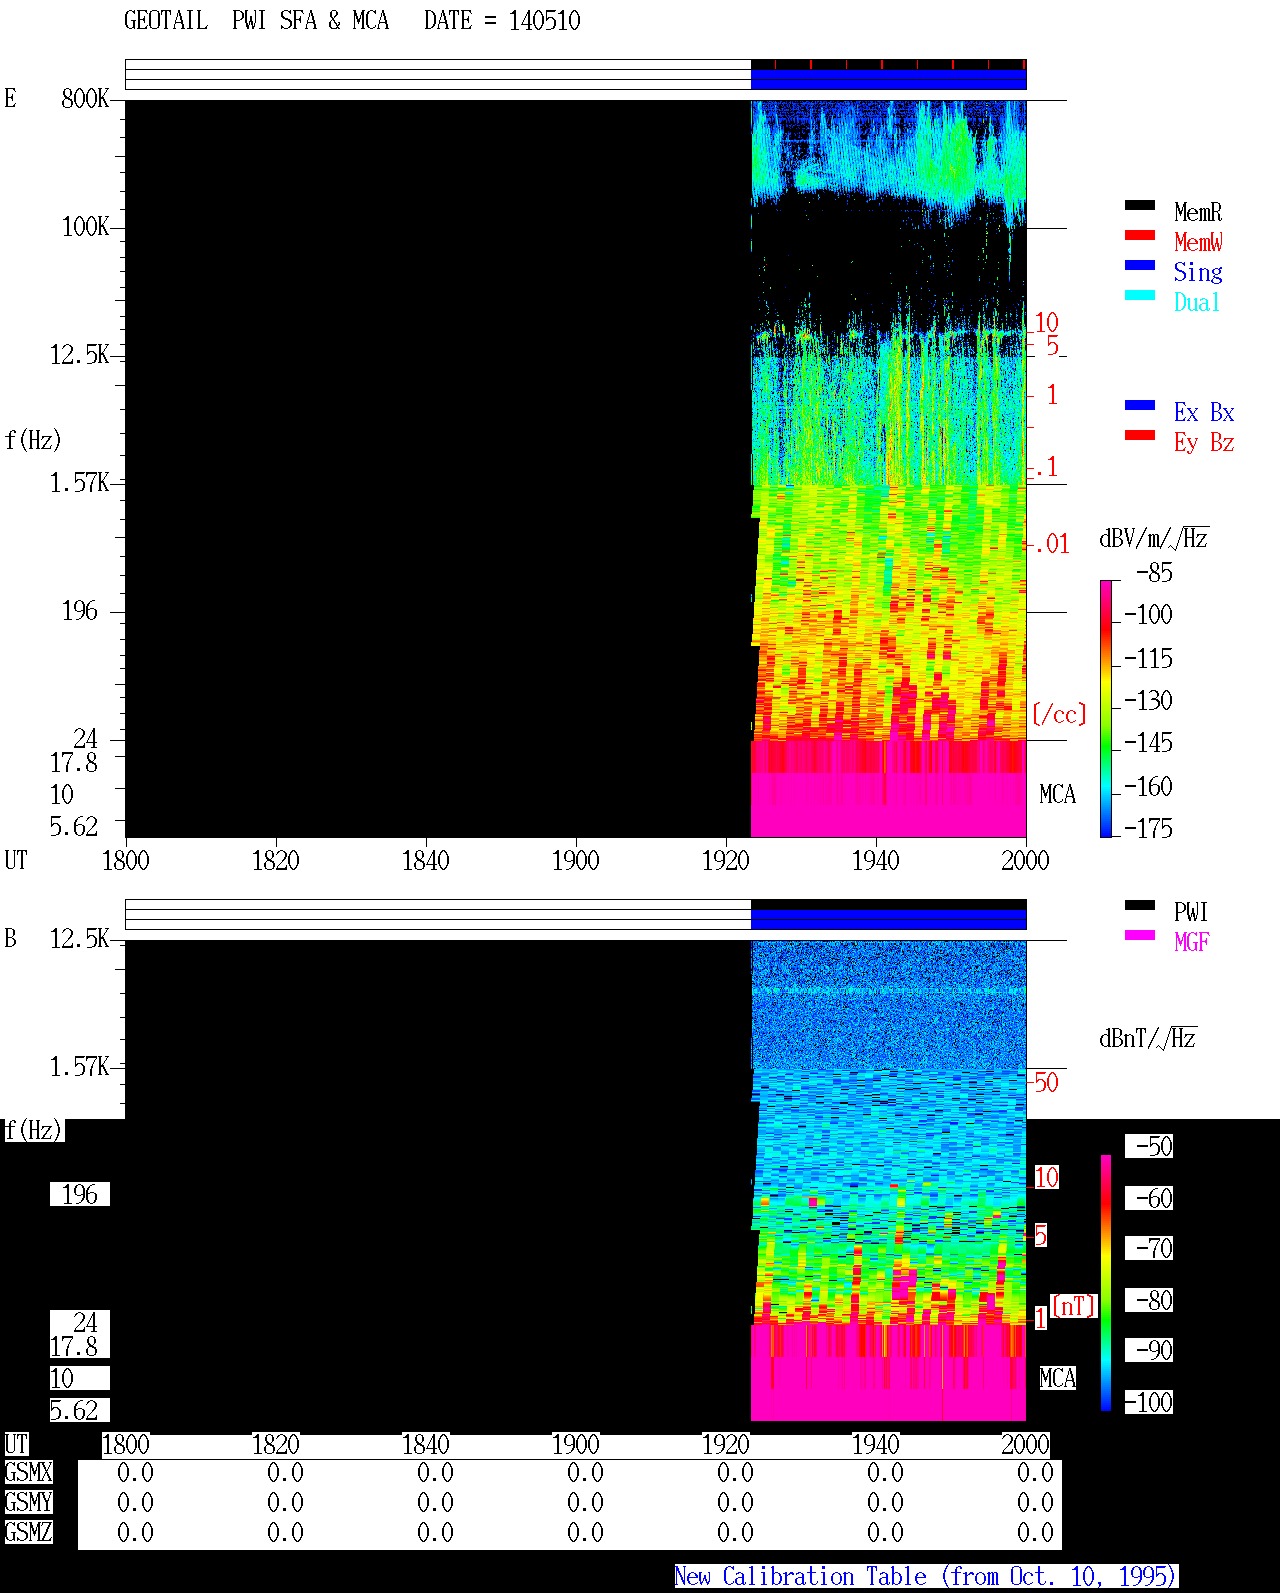
Task: Click the blue mode bar above the B spectrogram
Action: click(888, 919)
